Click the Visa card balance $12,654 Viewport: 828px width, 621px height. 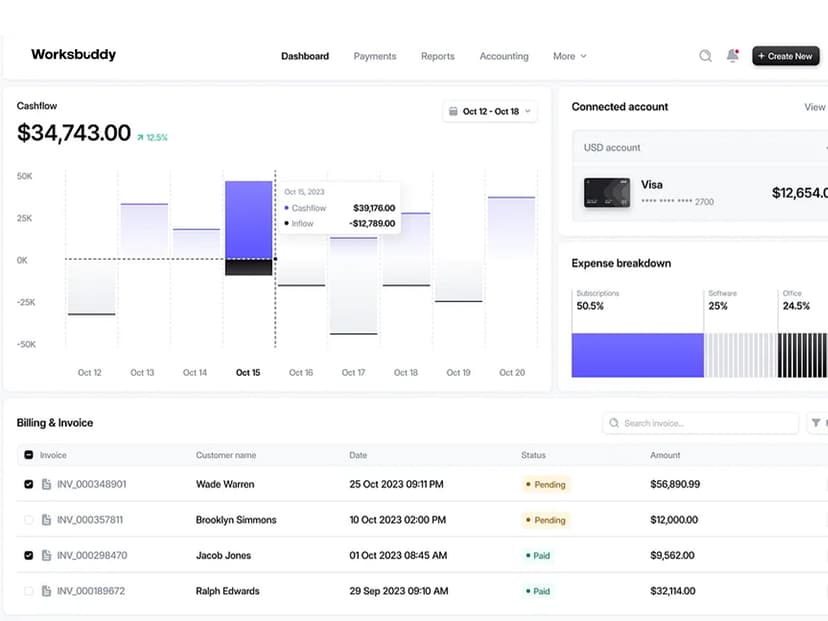[x=799, y=193]
